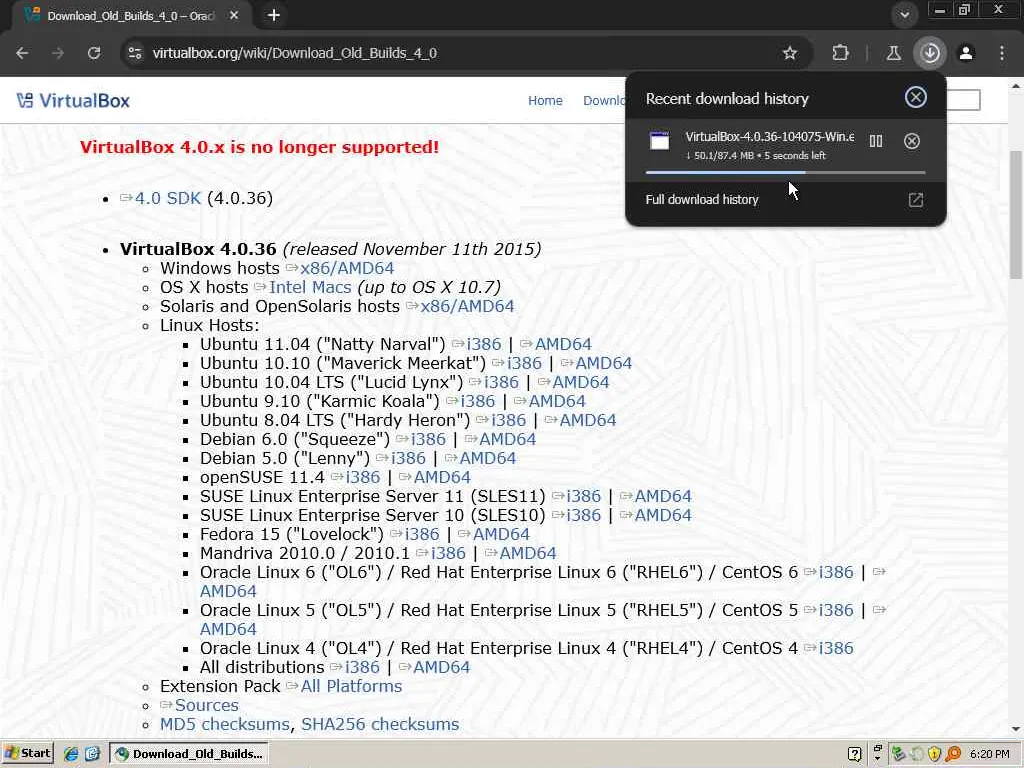This screenshot has width=1024, height=768.
Task: Click the orange magnifier tray icon
Action: [x=953, y=754]
